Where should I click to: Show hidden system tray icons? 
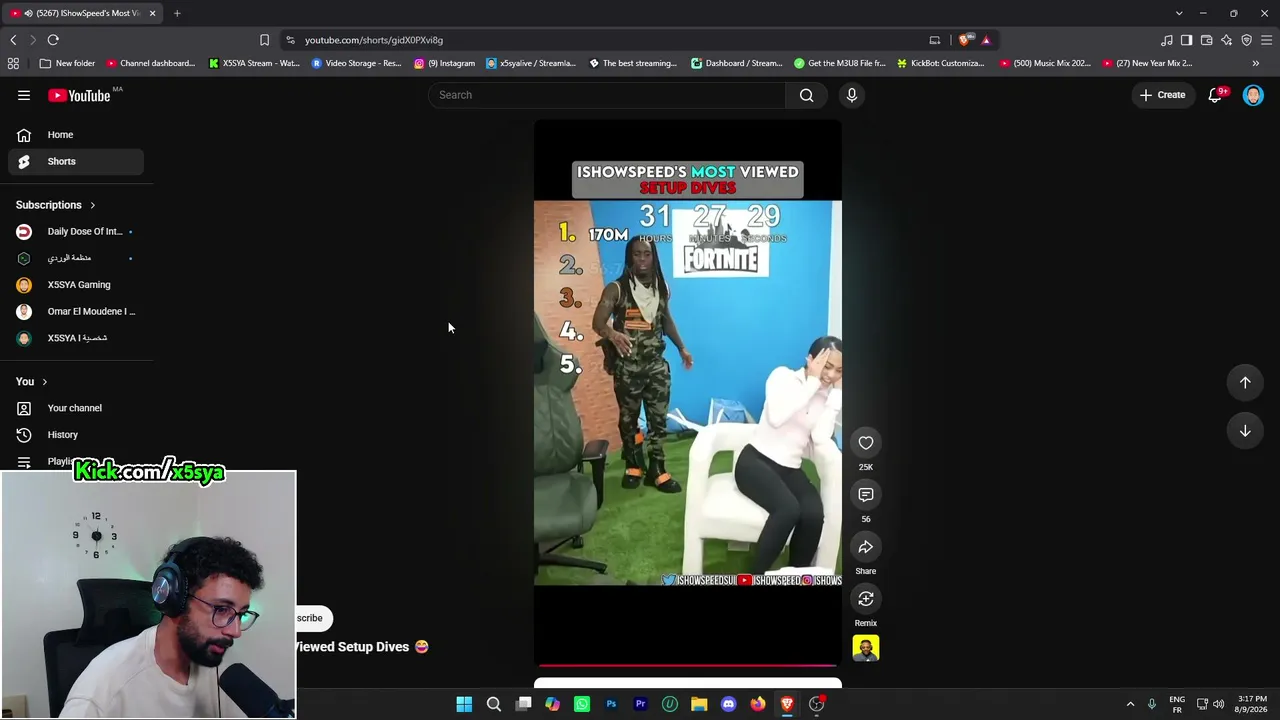(x=1131, y=704)
